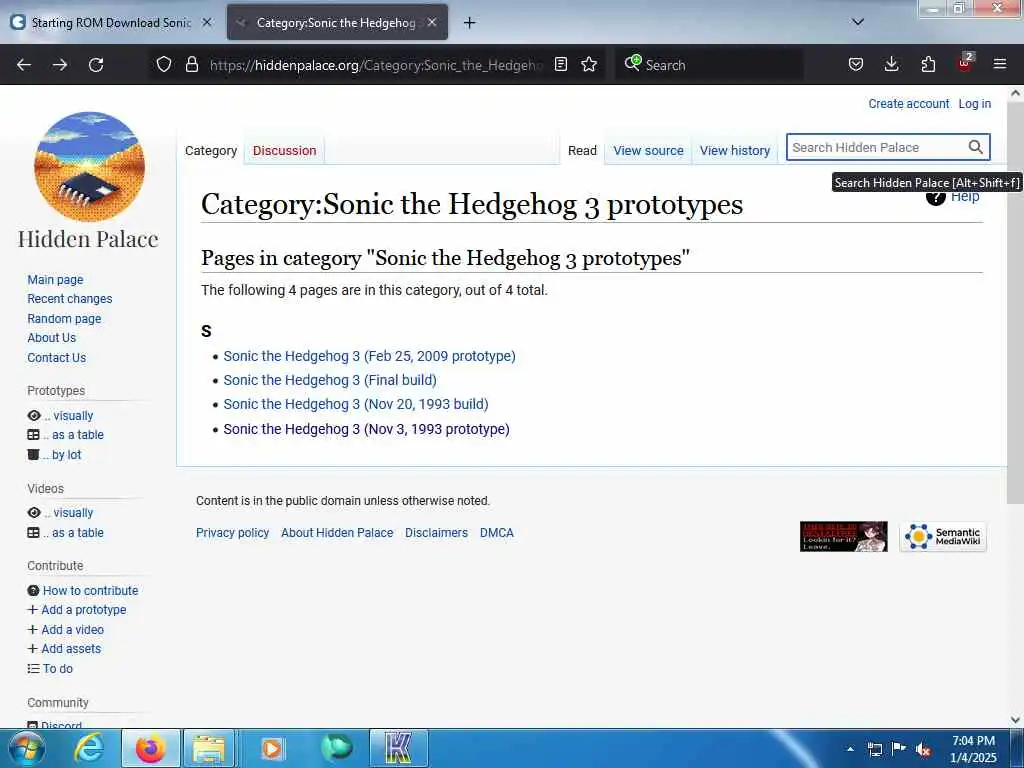
Task: Expand the list all tabs chevron
Action: click(x=858, y=22)
